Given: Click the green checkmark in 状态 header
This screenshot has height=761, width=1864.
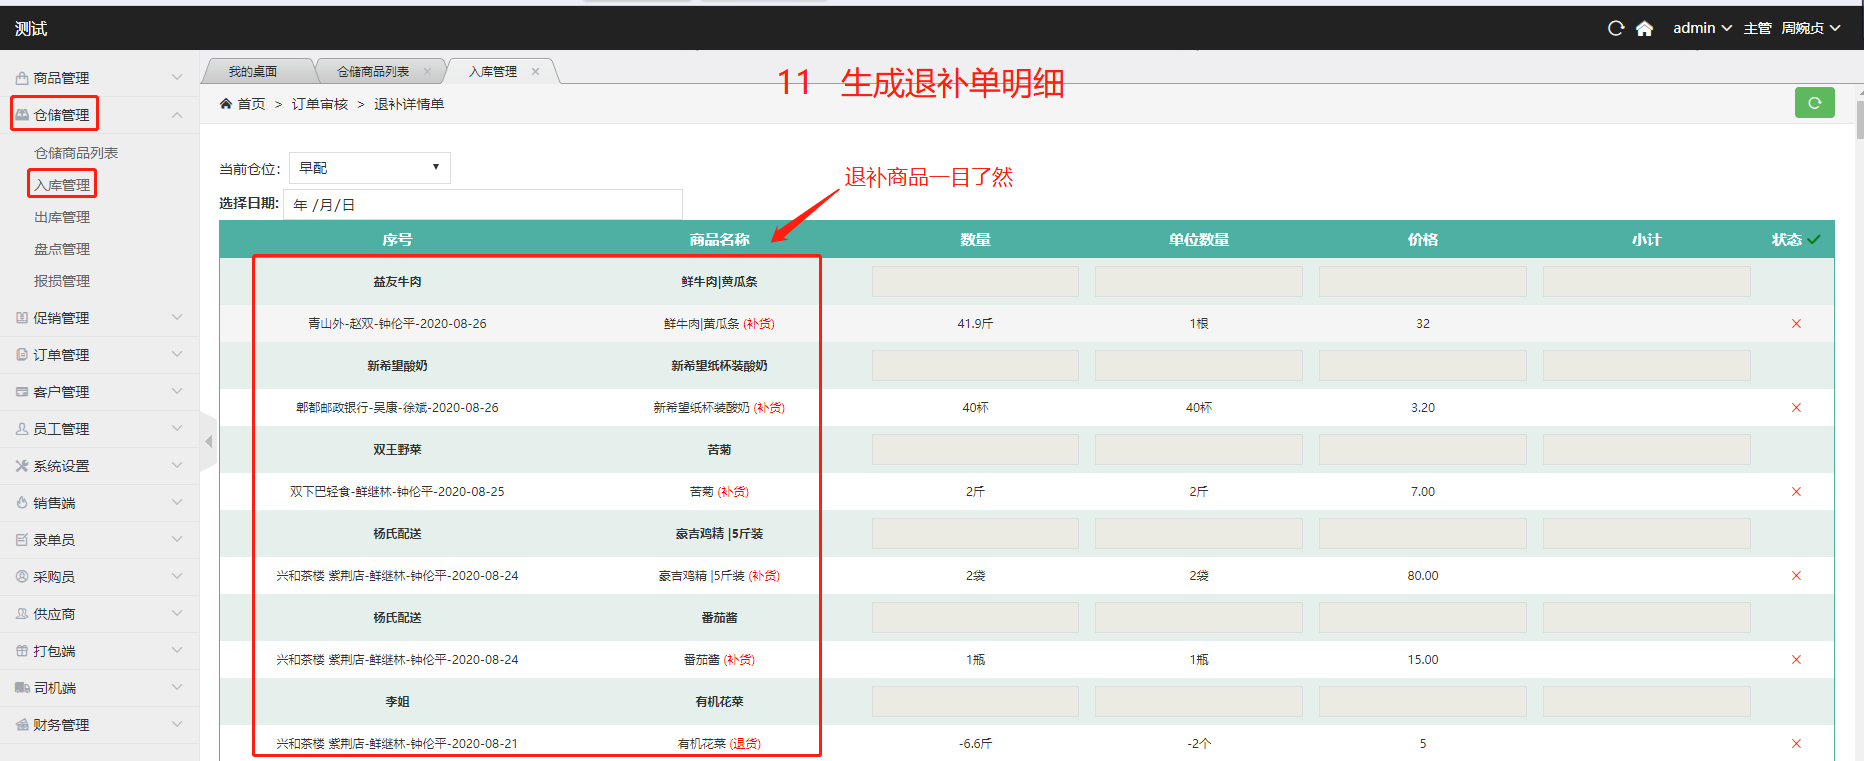Looking at the screenshot, I should 1814,240.
